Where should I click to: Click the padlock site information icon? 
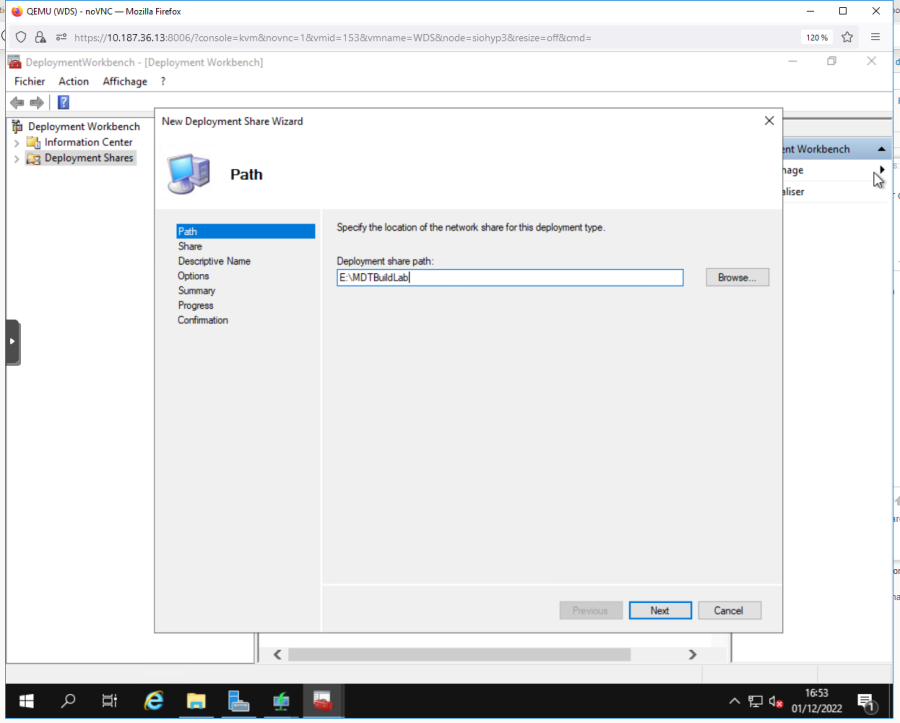[x=40, y=37]
